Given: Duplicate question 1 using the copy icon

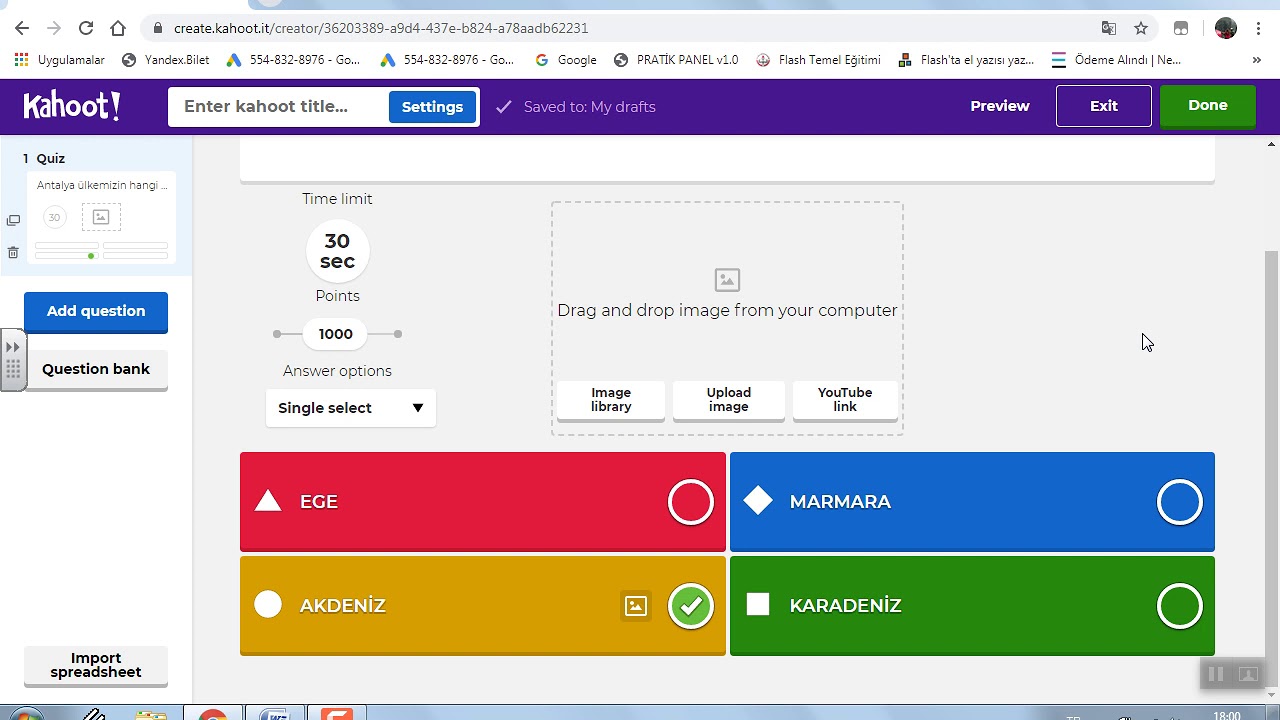Looking at the screenshot, I should (x=13, y=220).
